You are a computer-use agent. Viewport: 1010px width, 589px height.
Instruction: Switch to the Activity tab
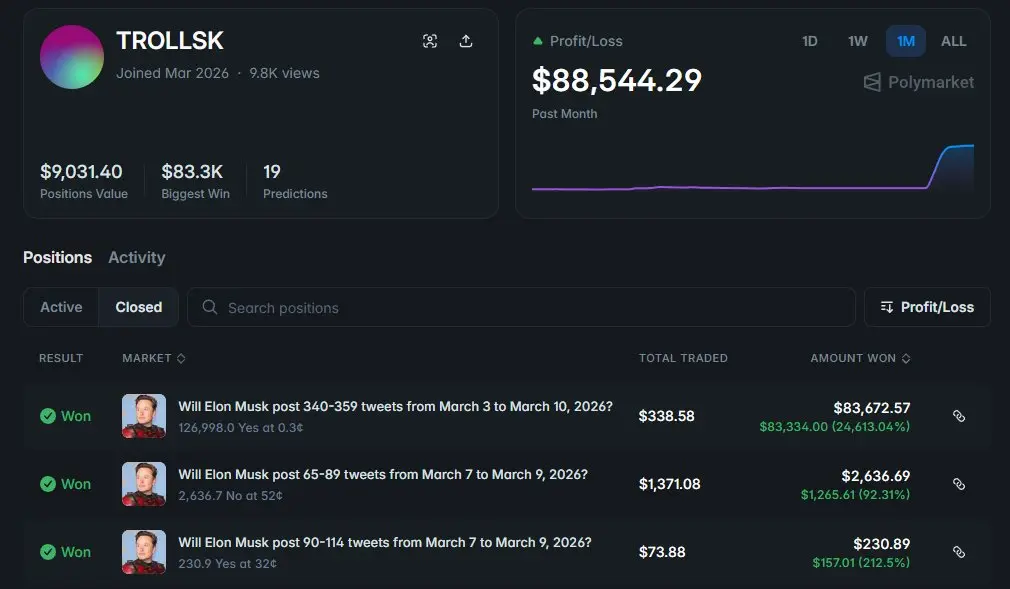(x=137, y=257)
